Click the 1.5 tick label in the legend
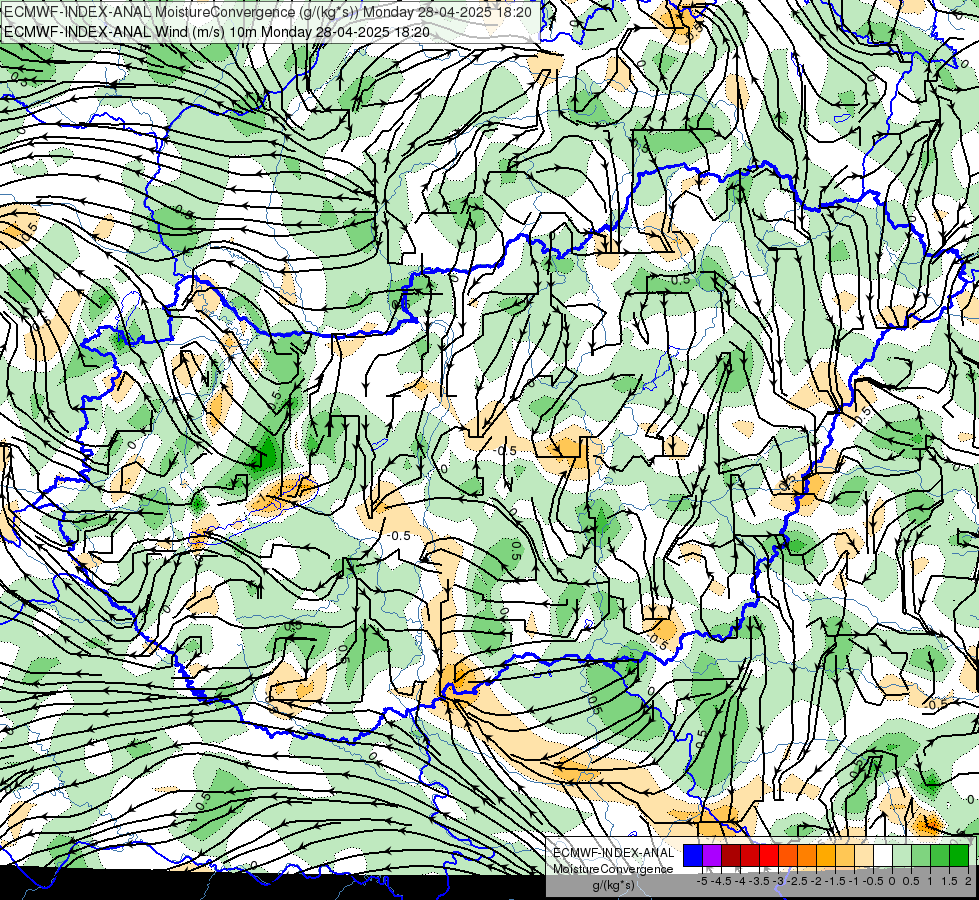Image resolution: width=979 pixels, height=900 pixels. [950, 881]
